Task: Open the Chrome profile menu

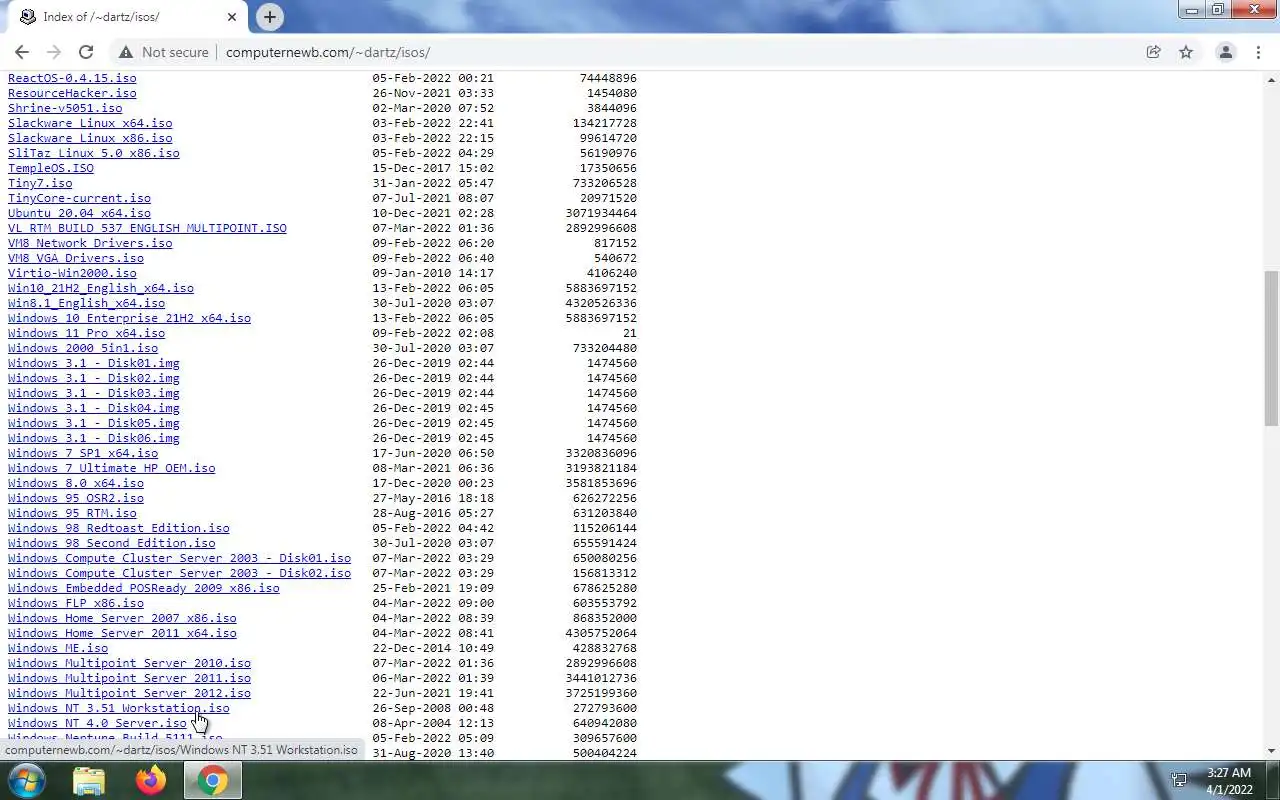Action: 1225,52
